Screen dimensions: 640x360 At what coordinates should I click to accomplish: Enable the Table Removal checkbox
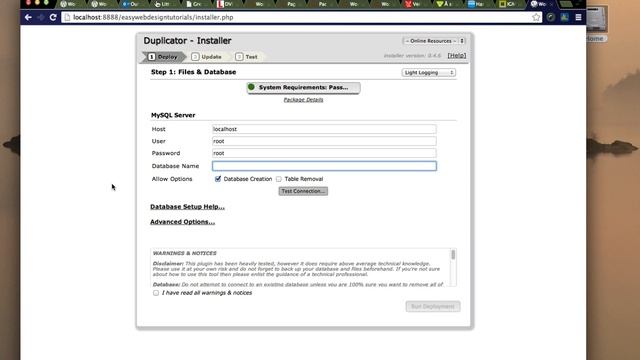pos(279,179)
